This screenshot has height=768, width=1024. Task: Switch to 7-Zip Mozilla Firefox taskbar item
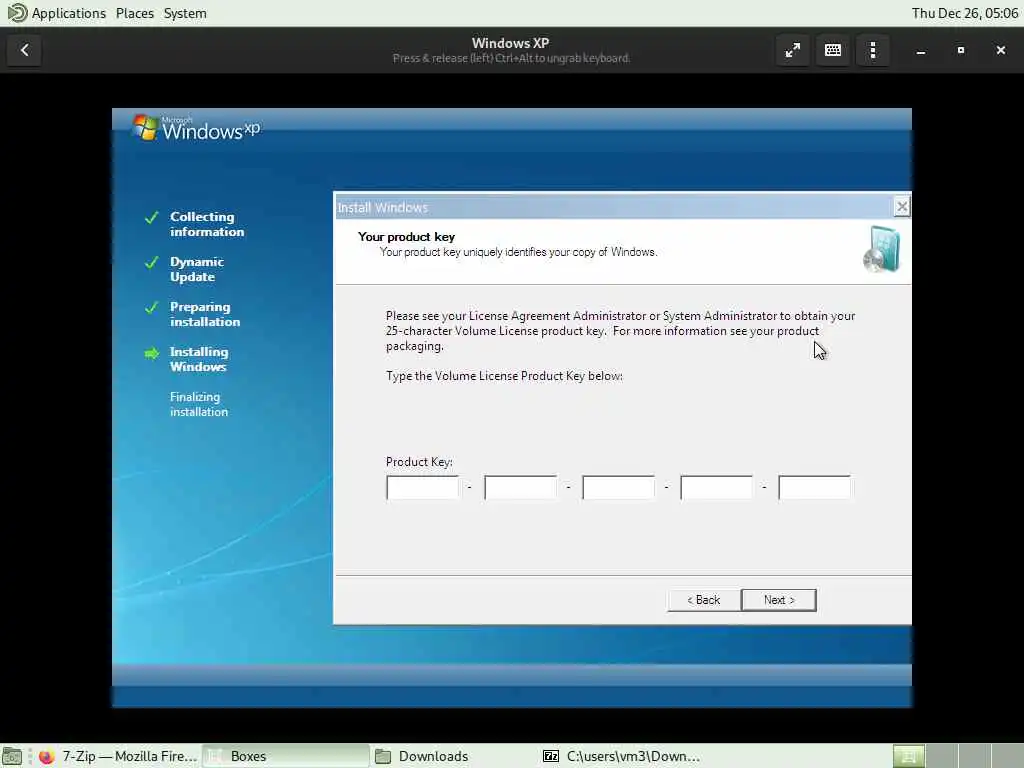pyautogui.click(x=118, y=756)
